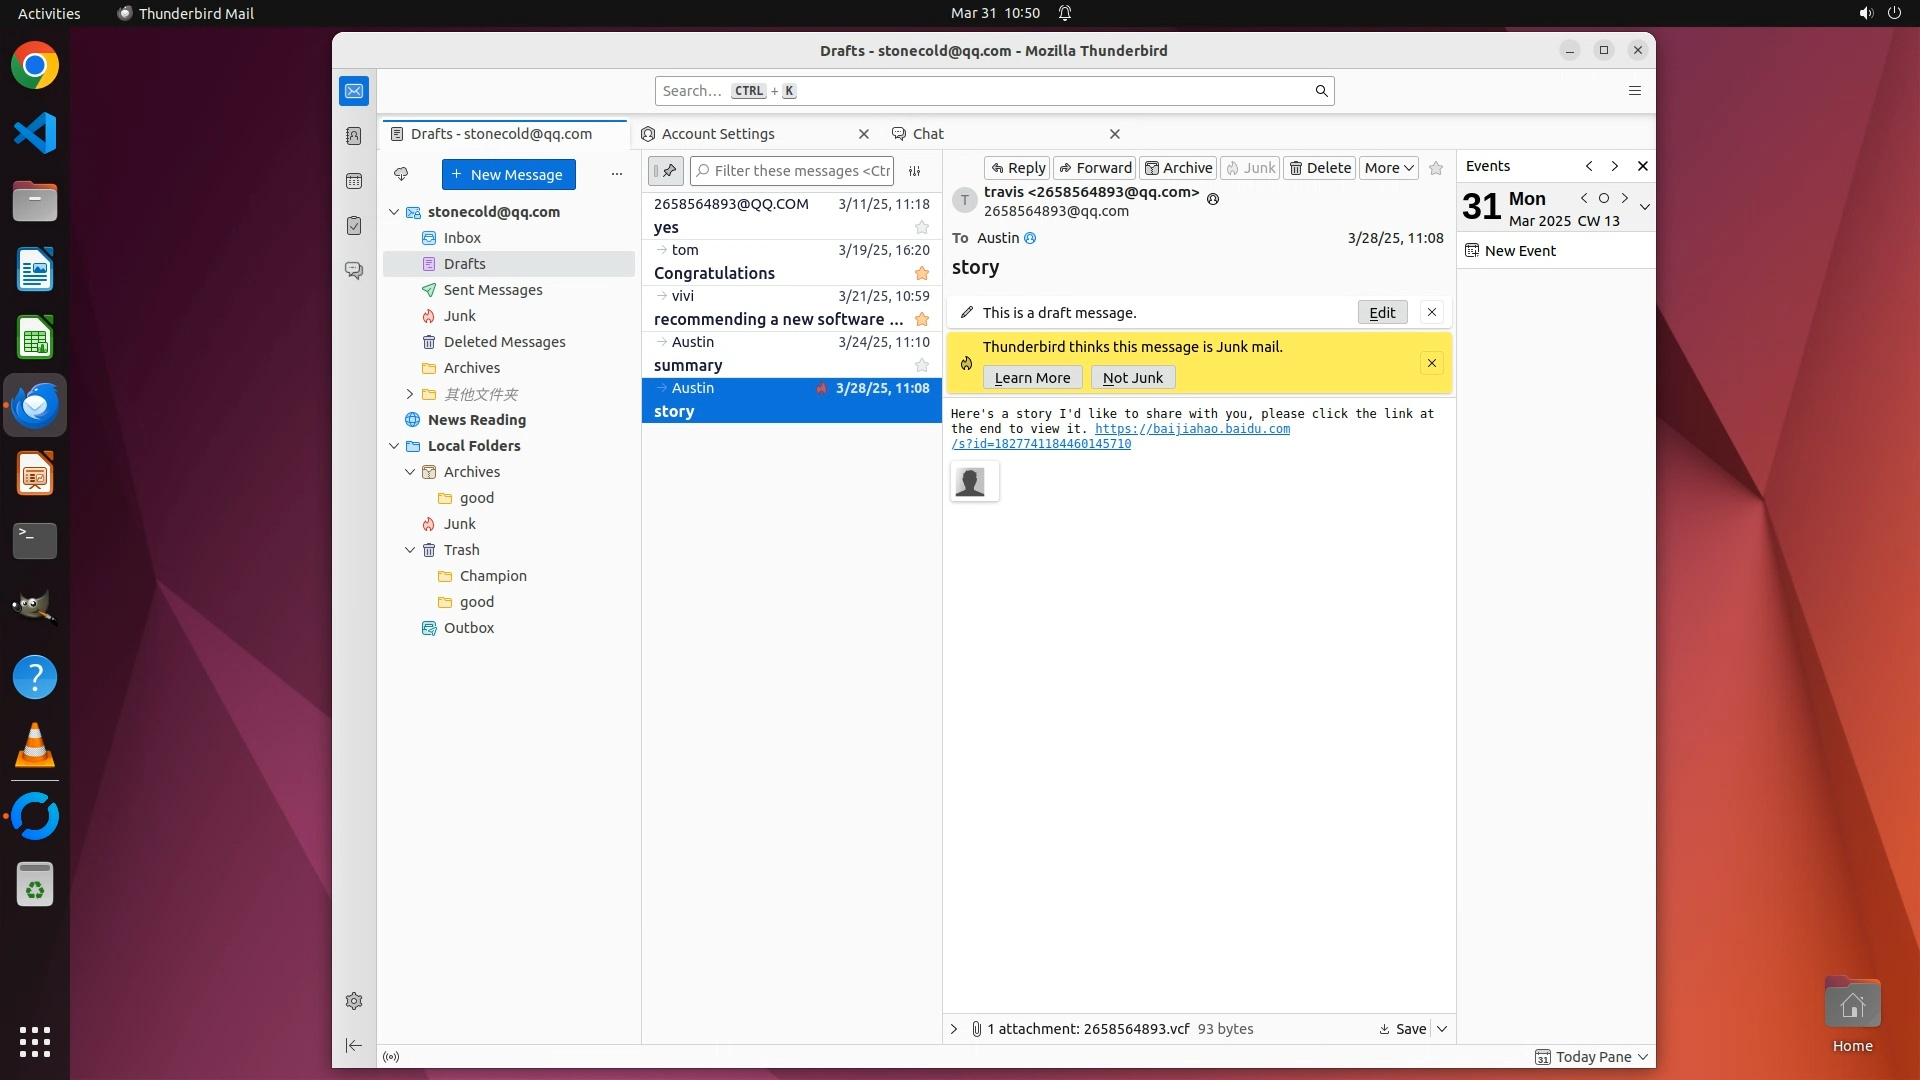Toggle the star on the summary message
Screen dimensions: 1920x1080
(x=922, y=366)
